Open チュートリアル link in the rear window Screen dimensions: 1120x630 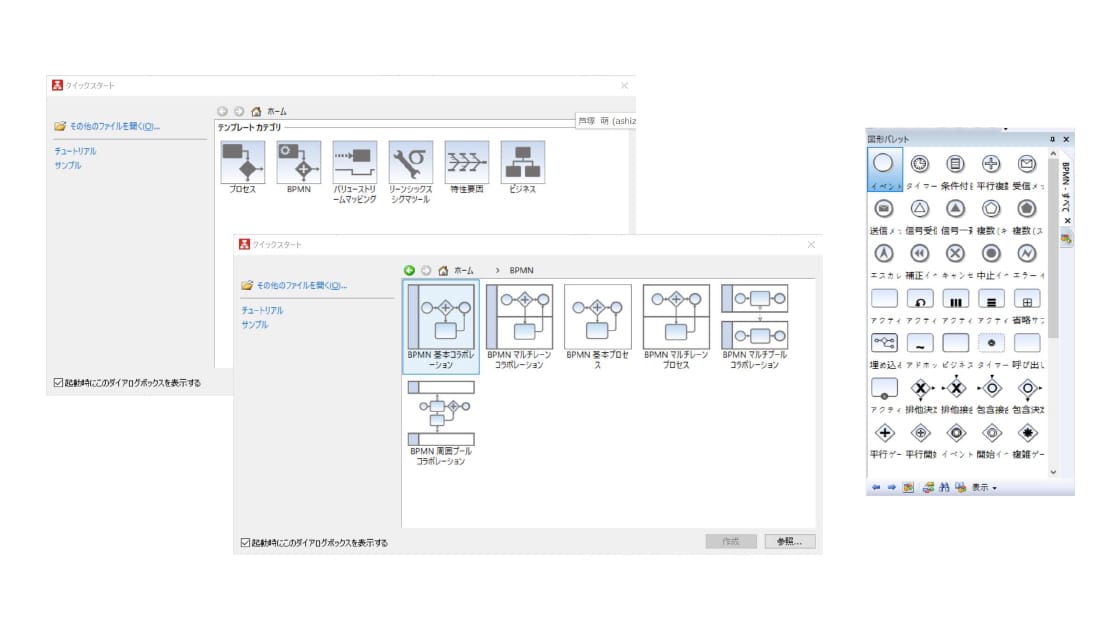[75, 151]
